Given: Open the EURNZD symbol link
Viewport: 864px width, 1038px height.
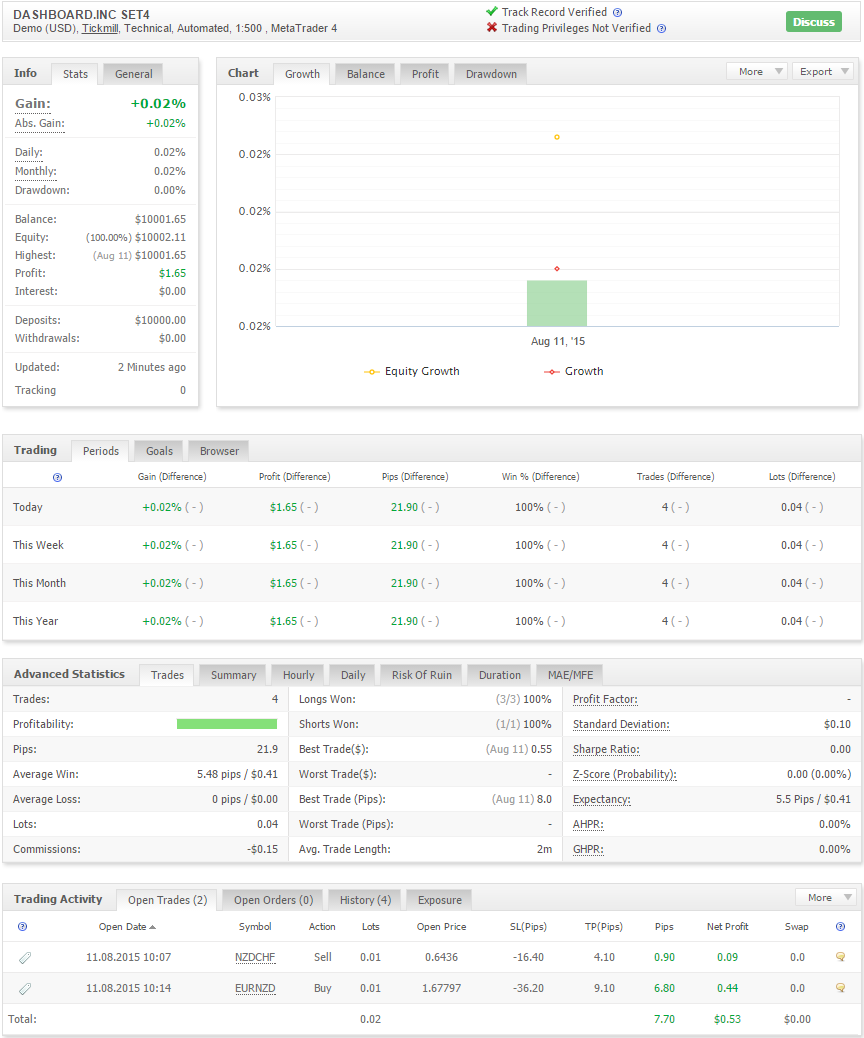Looking at the screenshot, I should click(x=255, y=988).
